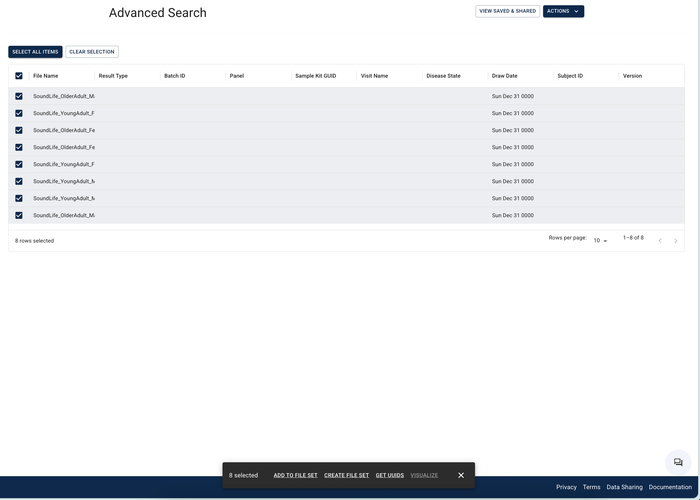
Task: Sort by File Name column header
Action: (x=46, y=76)
